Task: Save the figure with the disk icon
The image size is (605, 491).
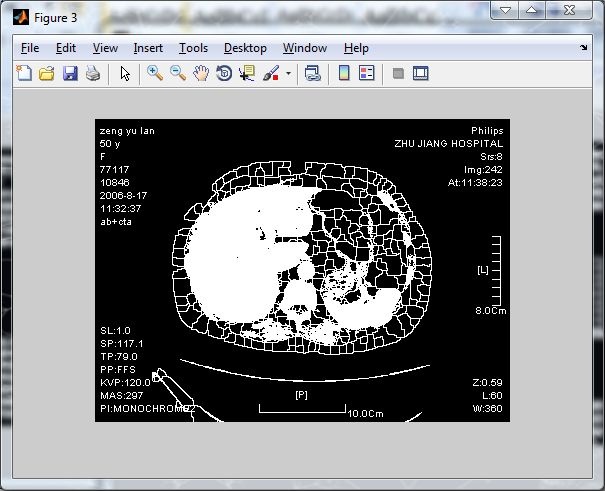Action: coord(70,73)
